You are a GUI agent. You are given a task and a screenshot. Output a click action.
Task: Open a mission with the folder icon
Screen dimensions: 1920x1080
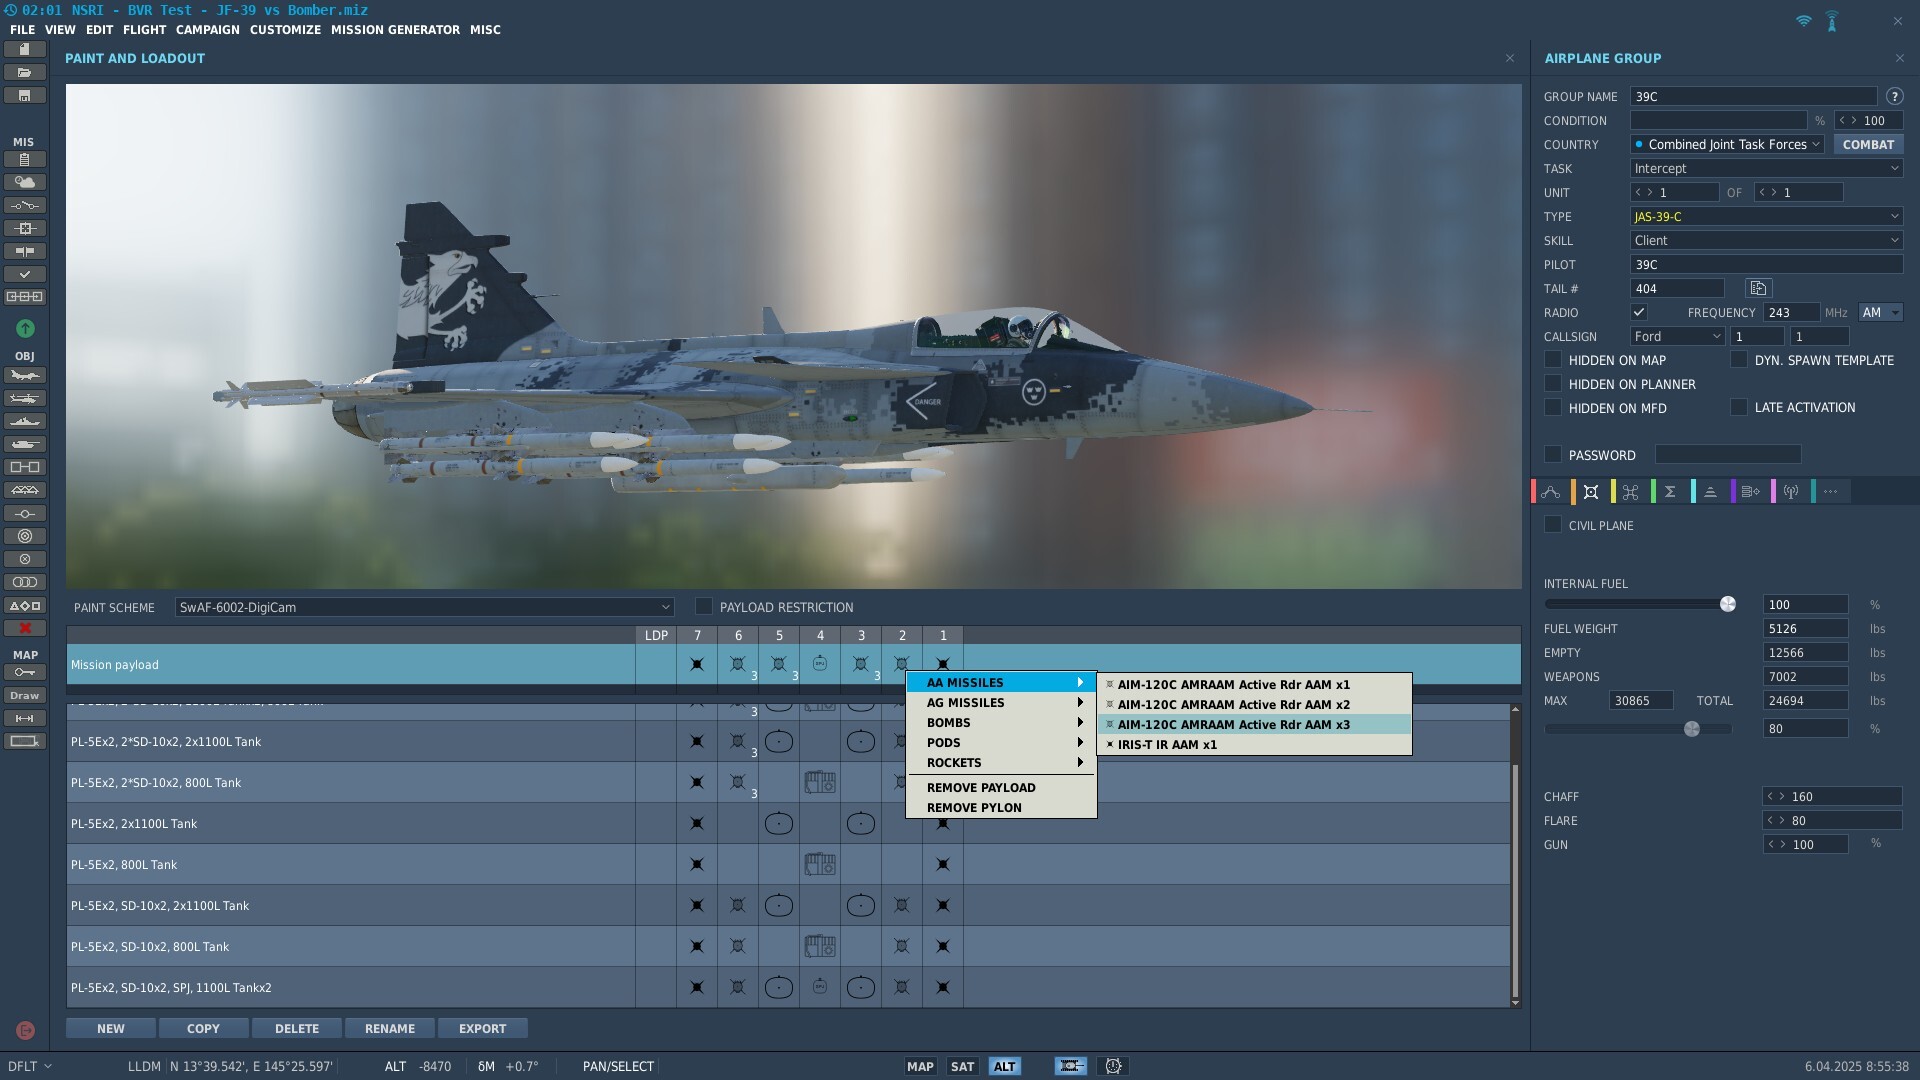pos(25,72)
